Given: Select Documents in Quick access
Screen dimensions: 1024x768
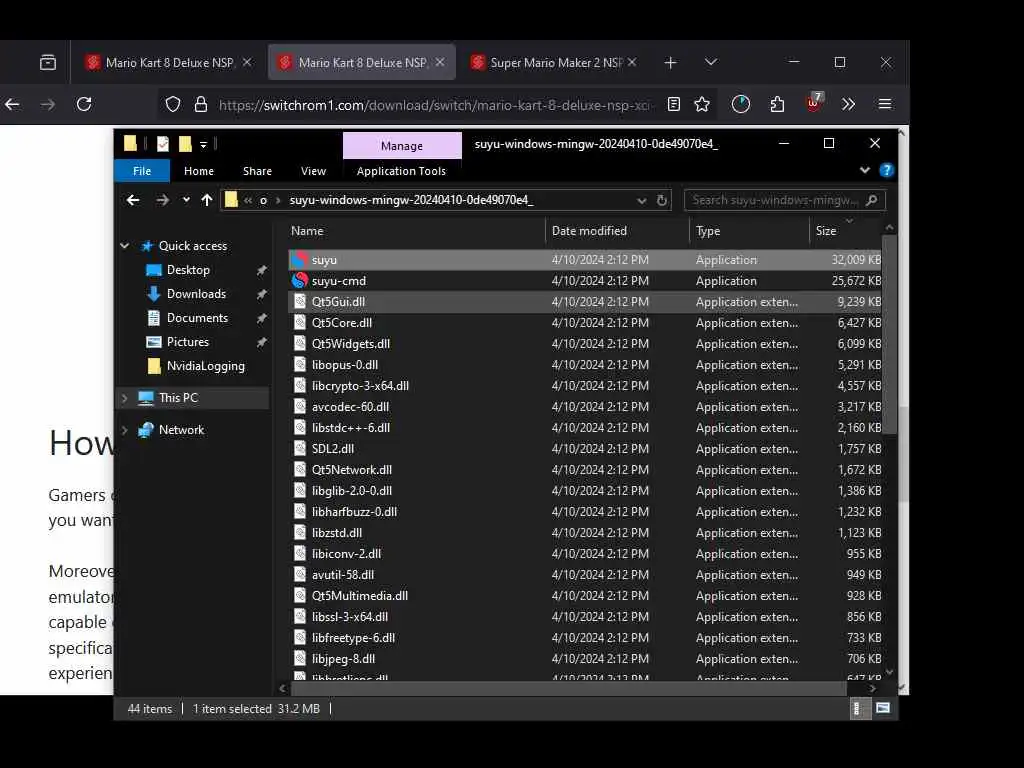Looking at the screenshot, I should point(197,318).
